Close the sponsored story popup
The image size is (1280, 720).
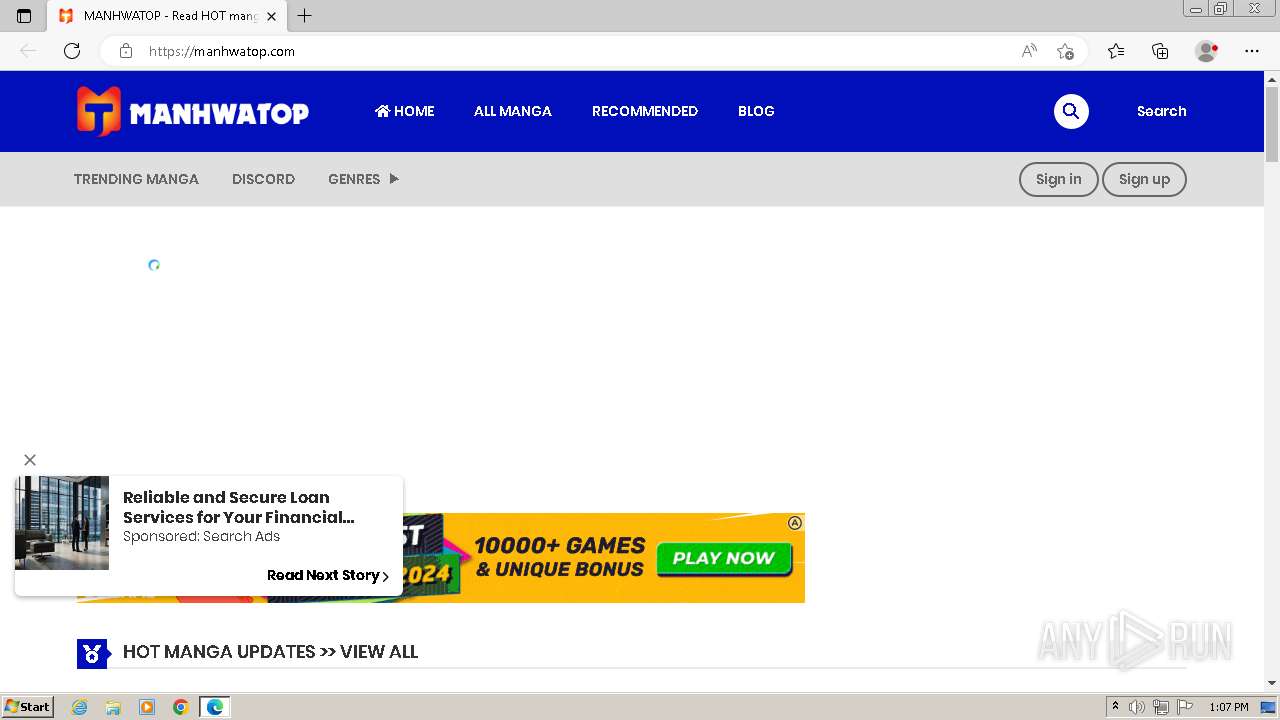pos(30,460)
